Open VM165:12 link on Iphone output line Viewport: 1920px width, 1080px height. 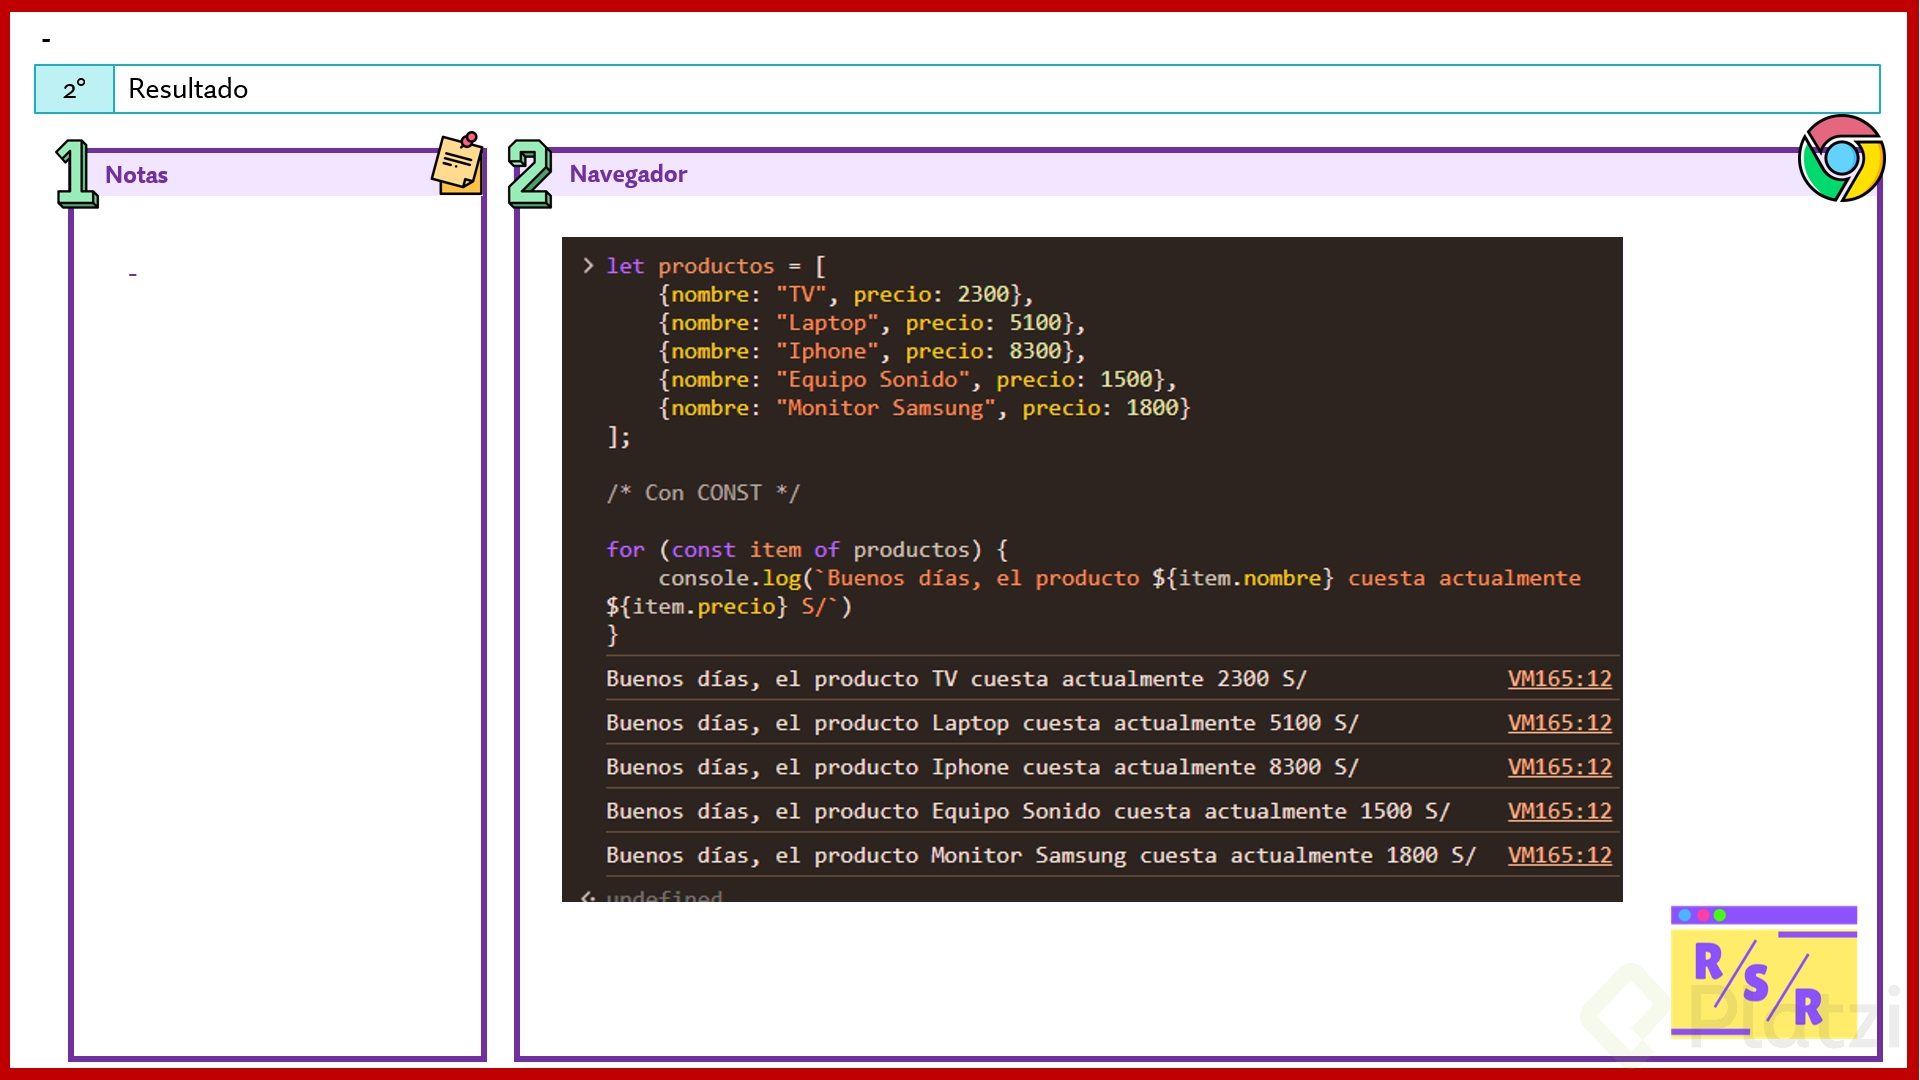tap(1559, 767)
